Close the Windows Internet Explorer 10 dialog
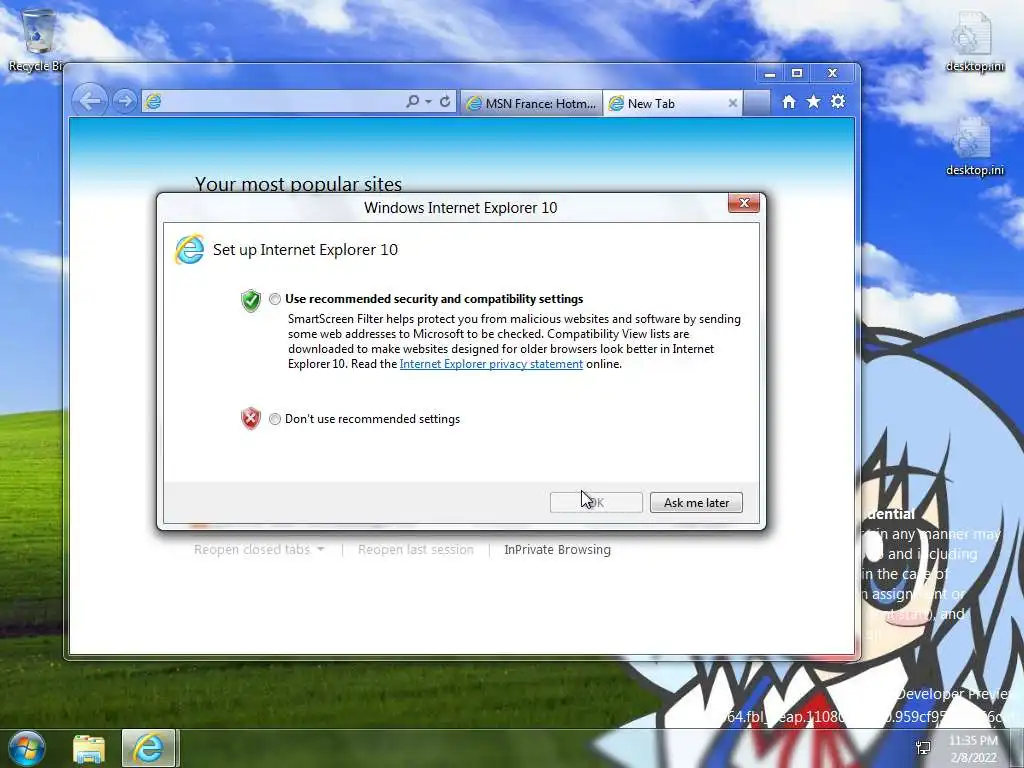This screenshot has width=1024, height=768. pyautogui.click(x=744, y=203)
